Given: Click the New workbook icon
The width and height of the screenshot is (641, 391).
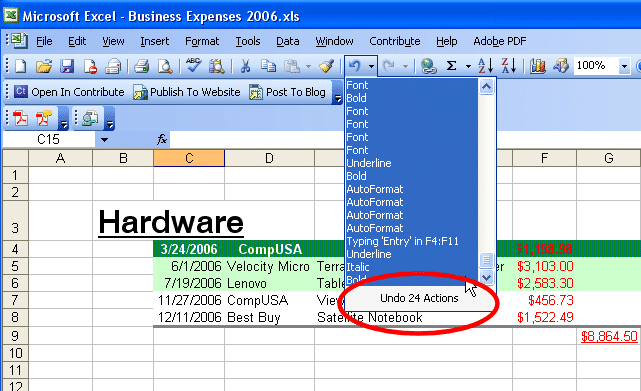Looking at the screenshot, I should (x=20, y=66).
